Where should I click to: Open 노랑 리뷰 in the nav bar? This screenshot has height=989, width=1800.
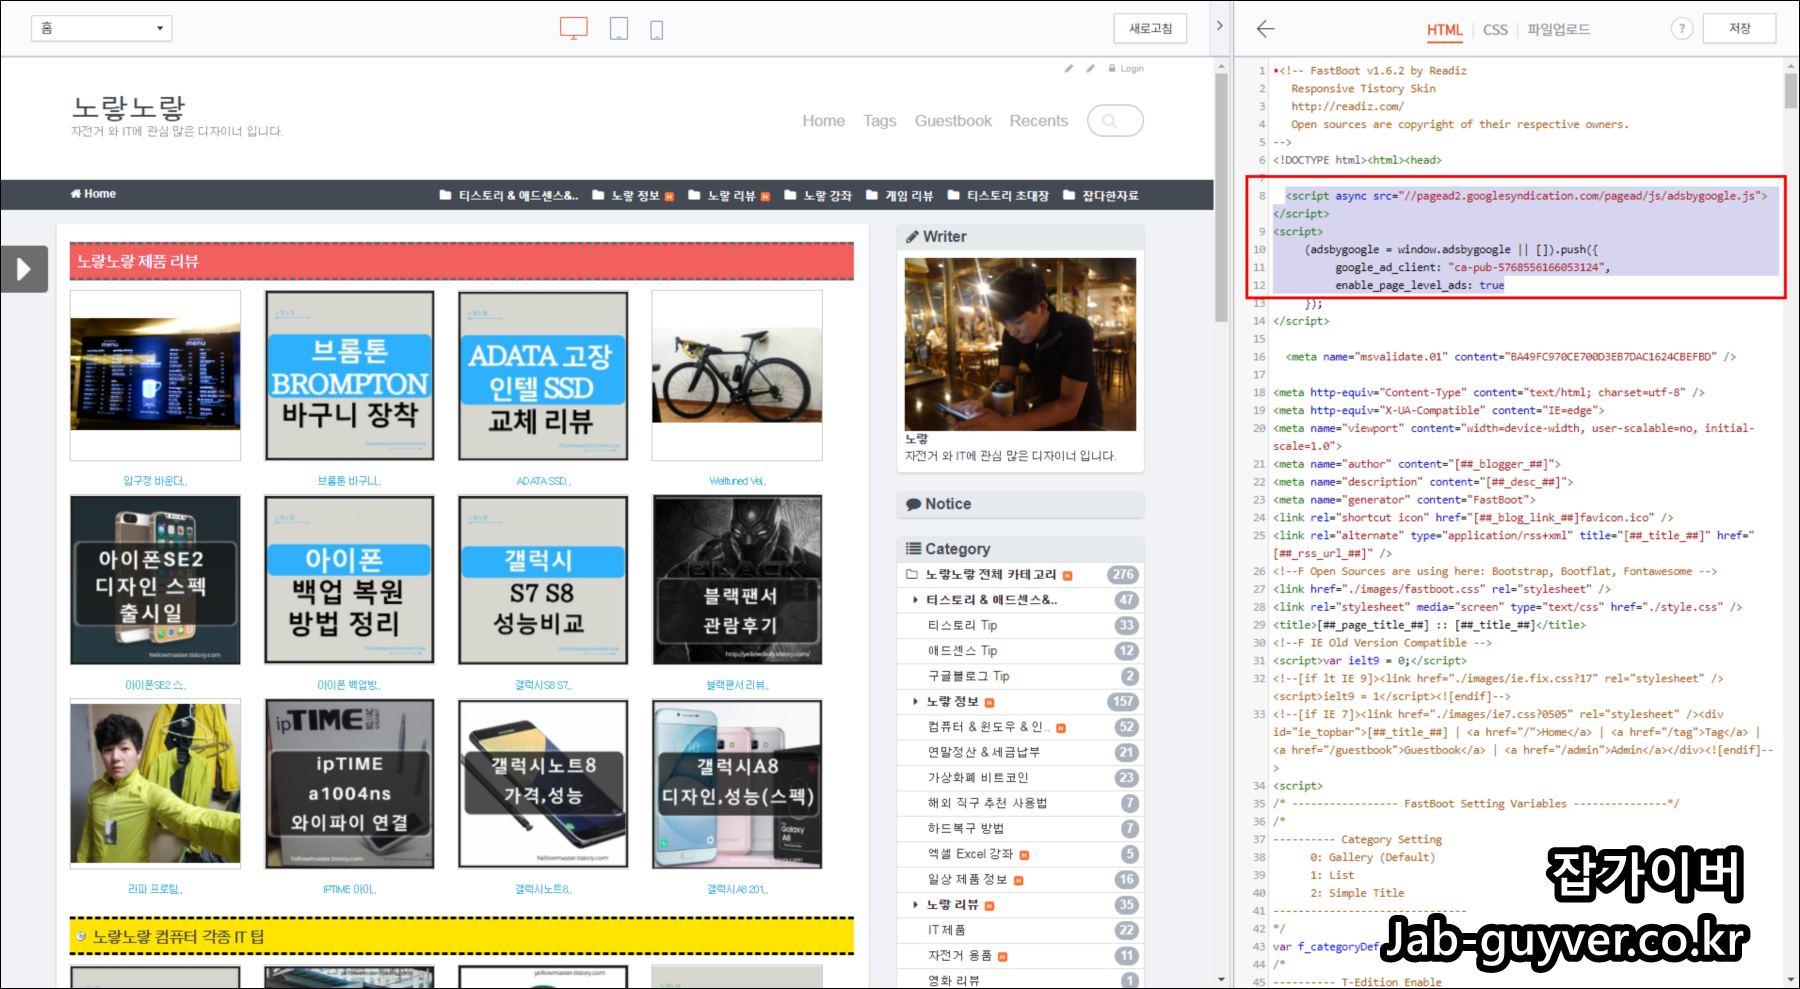[731, 195]
